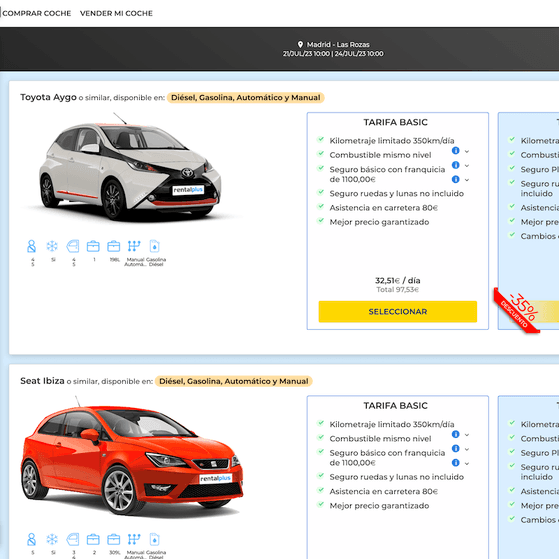Image resolution: width=559 pixels, height=559 pixels.
Task: Click Toyota Aygo's Seguro ruedas y lunas no incluido text
Action: coord(397,194)
